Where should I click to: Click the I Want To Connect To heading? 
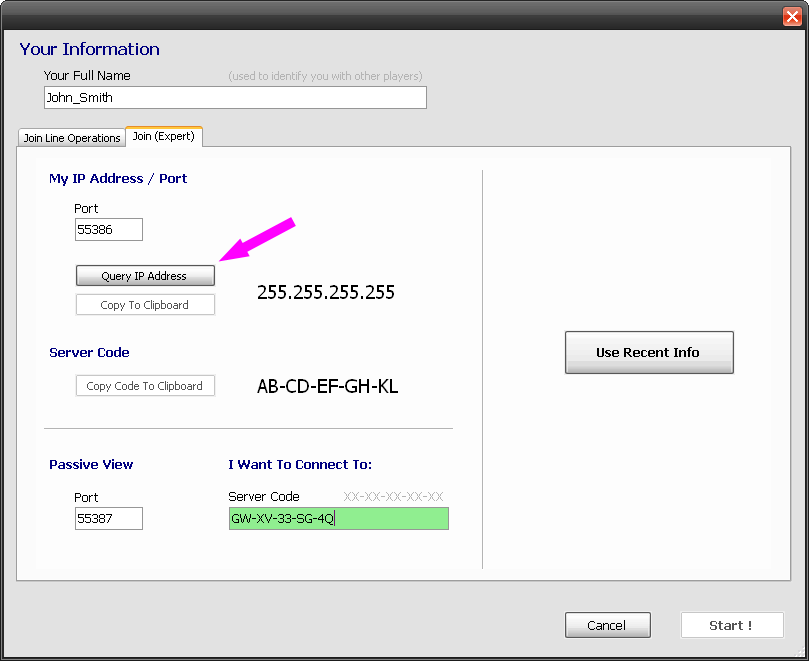[x=300, y=465]
